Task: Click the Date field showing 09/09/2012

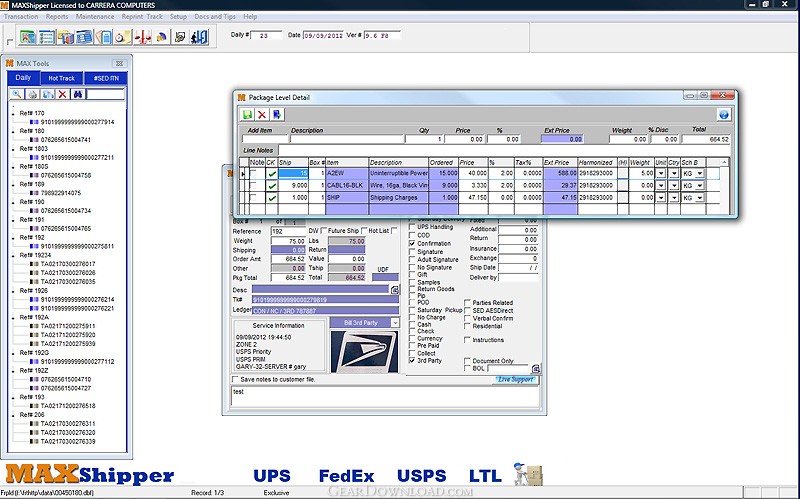Action: 323,35
